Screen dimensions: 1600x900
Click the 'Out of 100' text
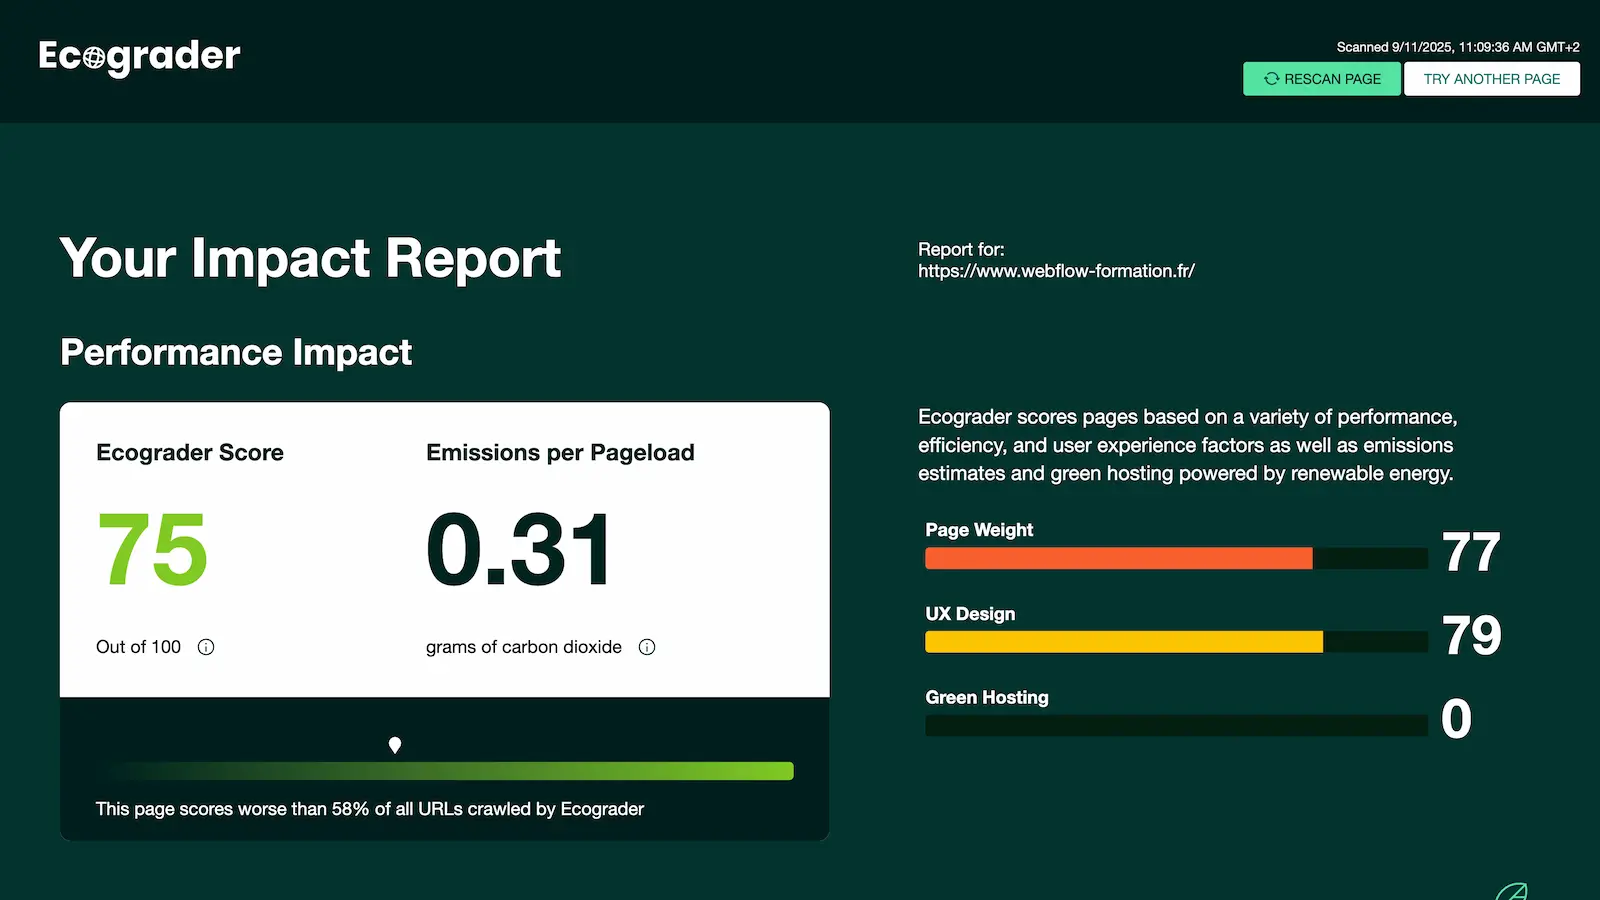pos(138,647)
